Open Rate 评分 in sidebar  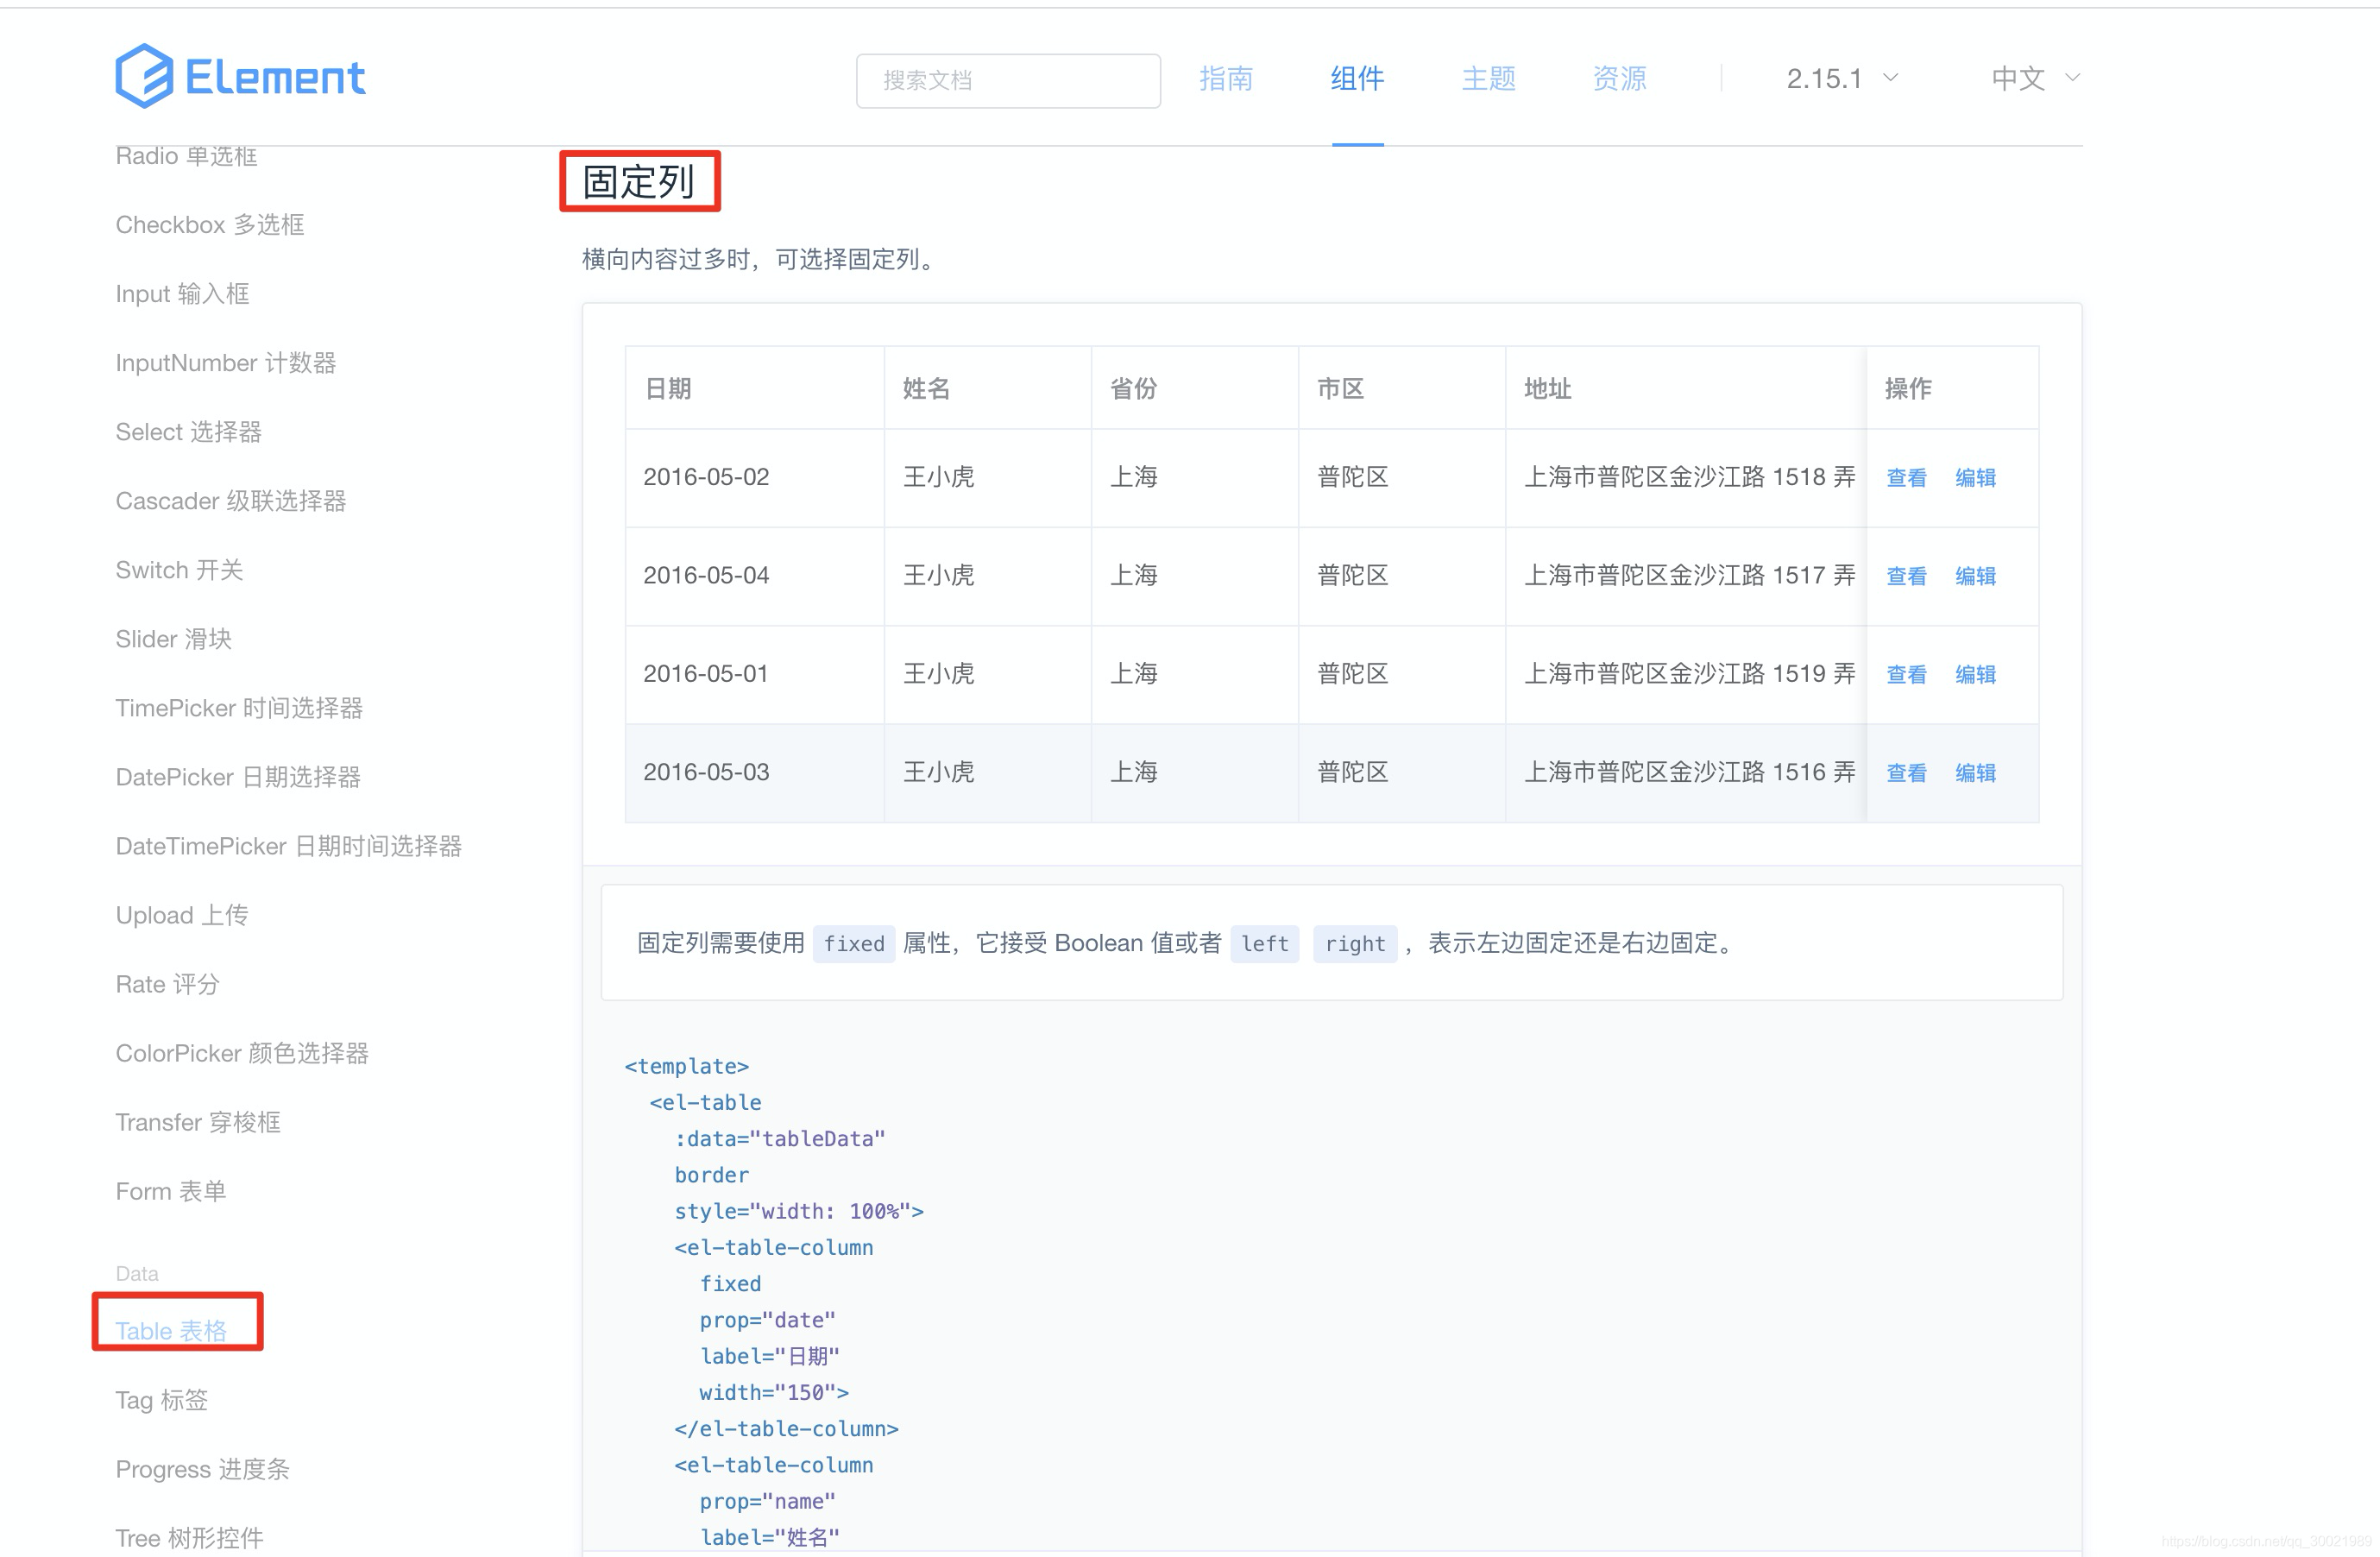pyautogui.click(x=167, y=984)
